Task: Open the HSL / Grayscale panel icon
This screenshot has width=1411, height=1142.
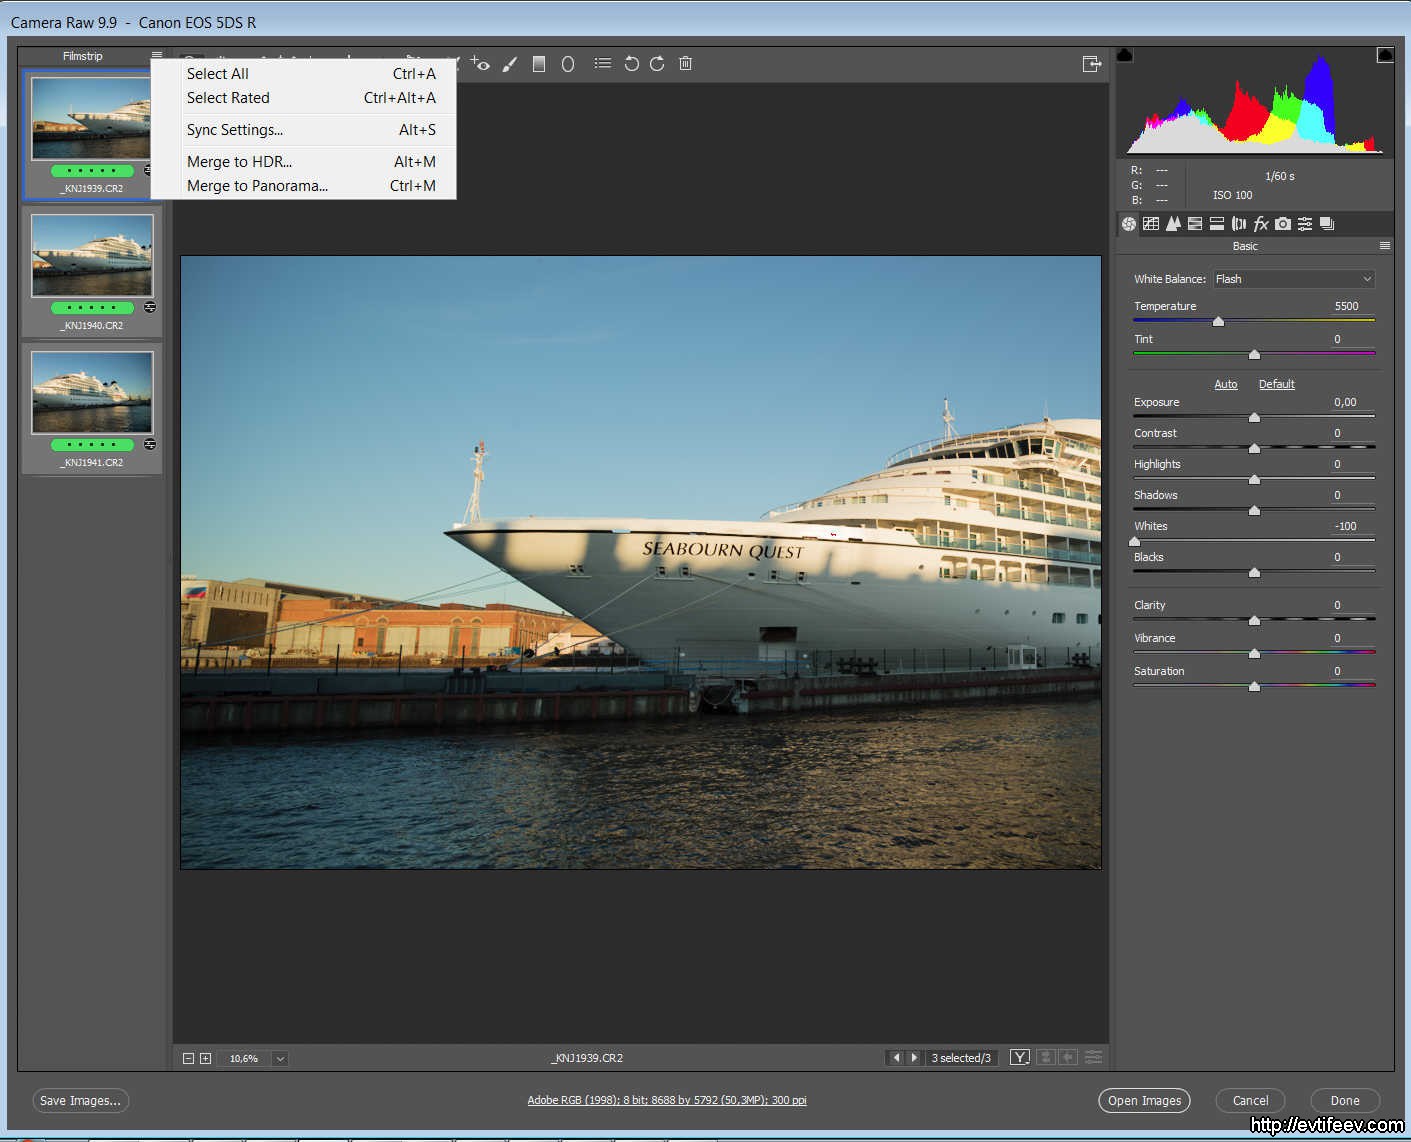Action: (x=1195, y=224)
